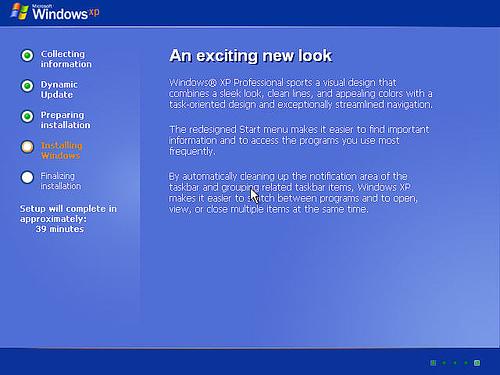Select the Installing Windows radio indicator
The image size is (500, 375).
click(x=27, y=147)
